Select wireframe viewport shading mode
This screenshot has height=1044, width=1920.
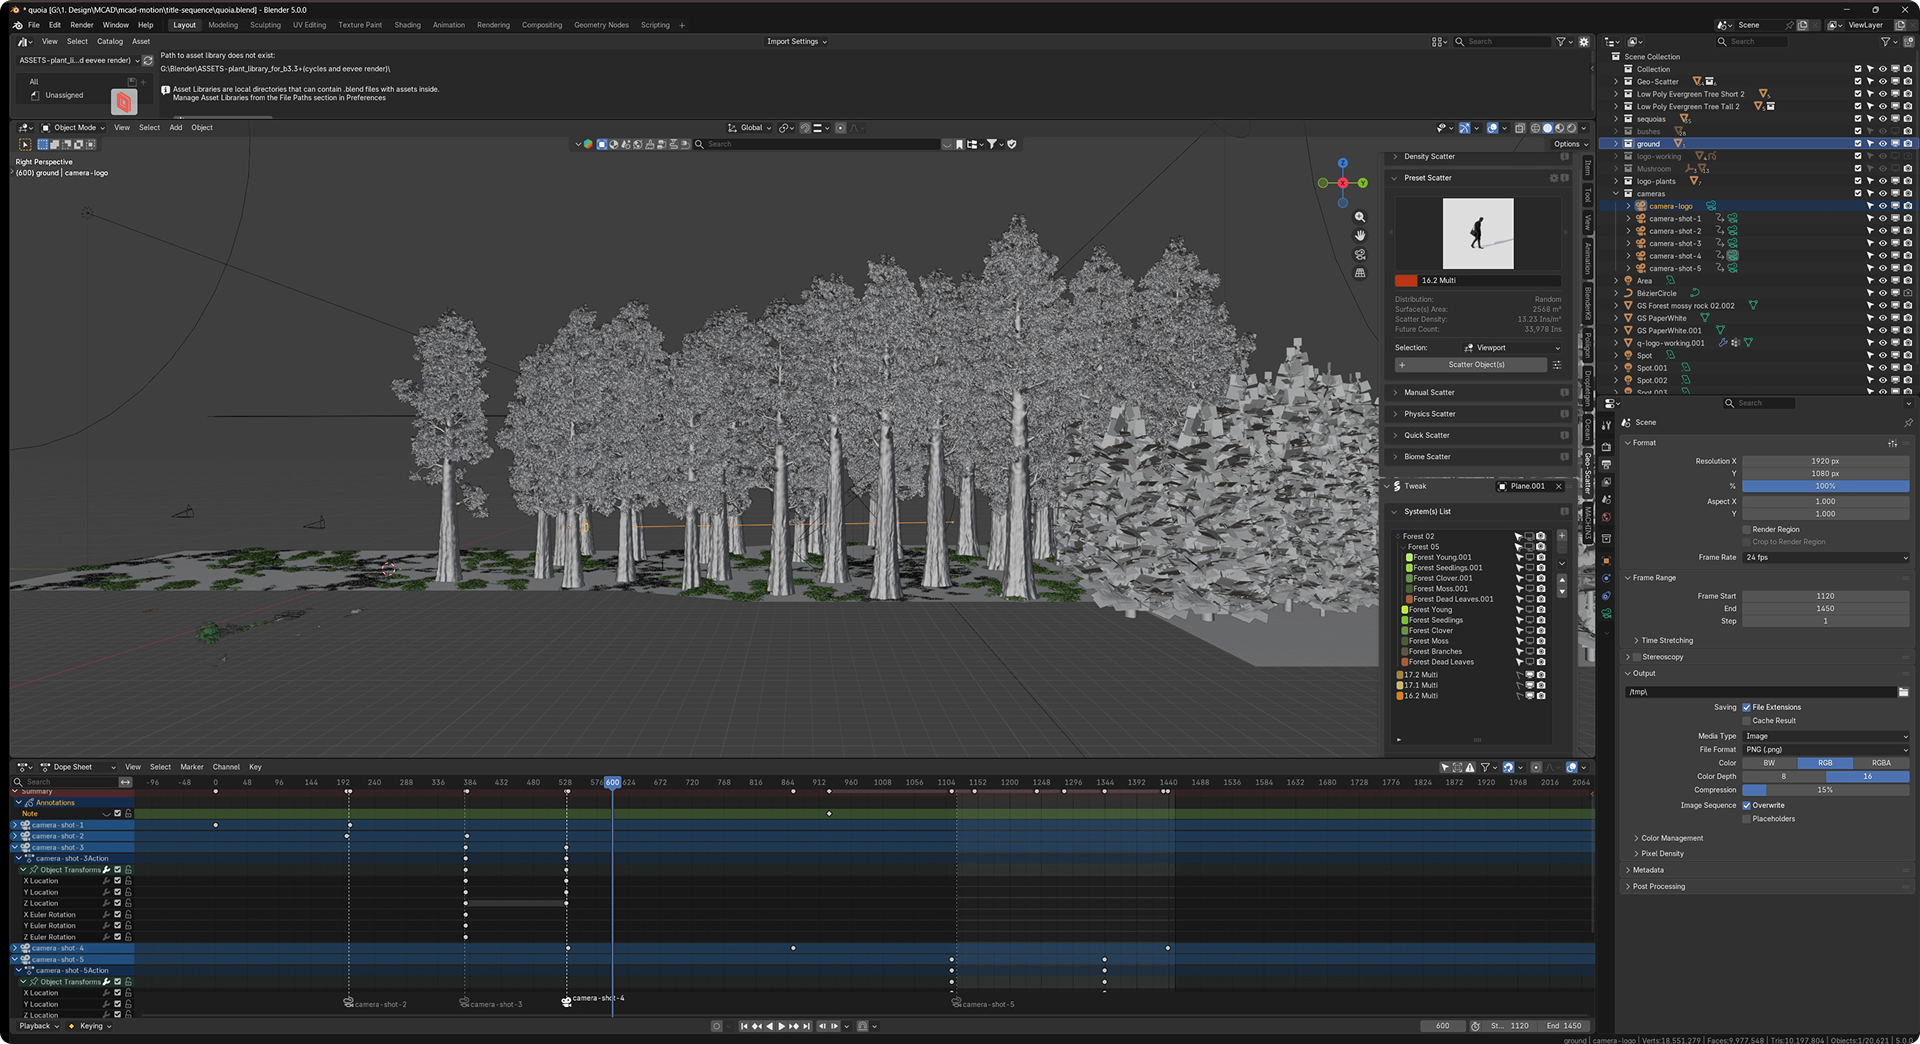coord(1535,128)
